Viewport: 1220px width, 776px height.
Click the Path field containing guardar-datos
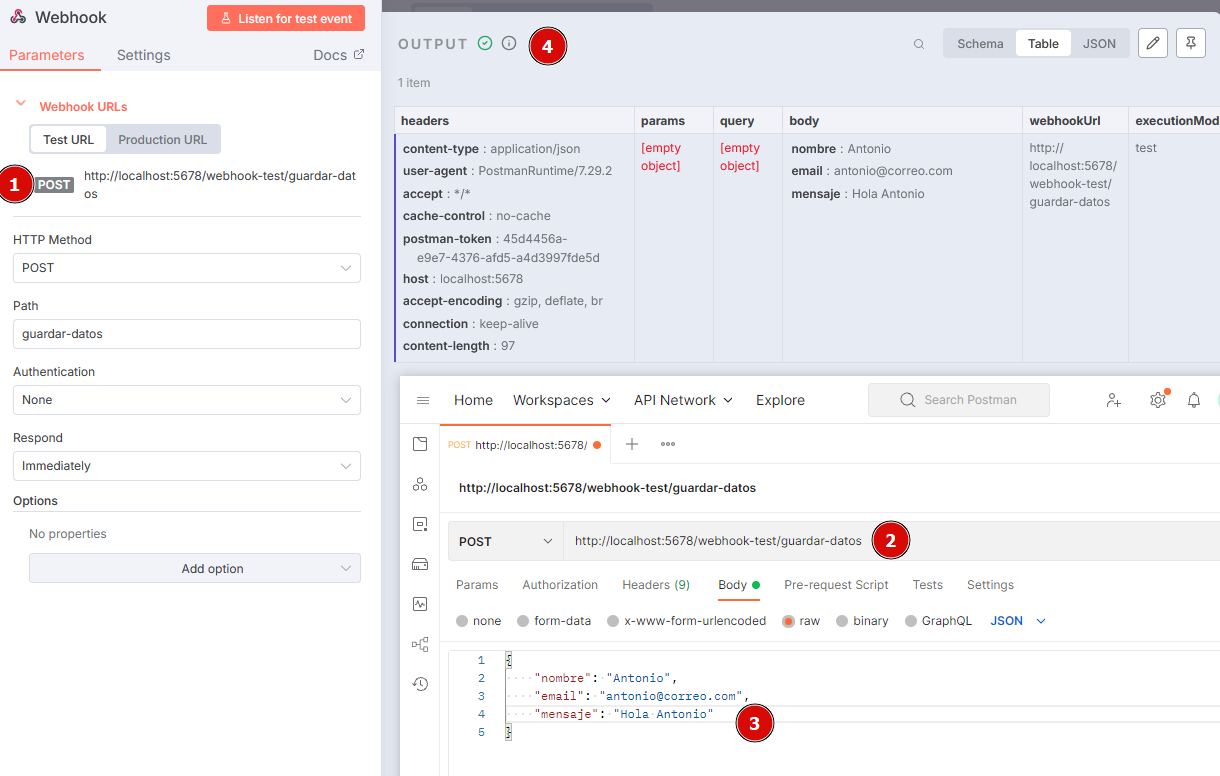tap(187, 334)
